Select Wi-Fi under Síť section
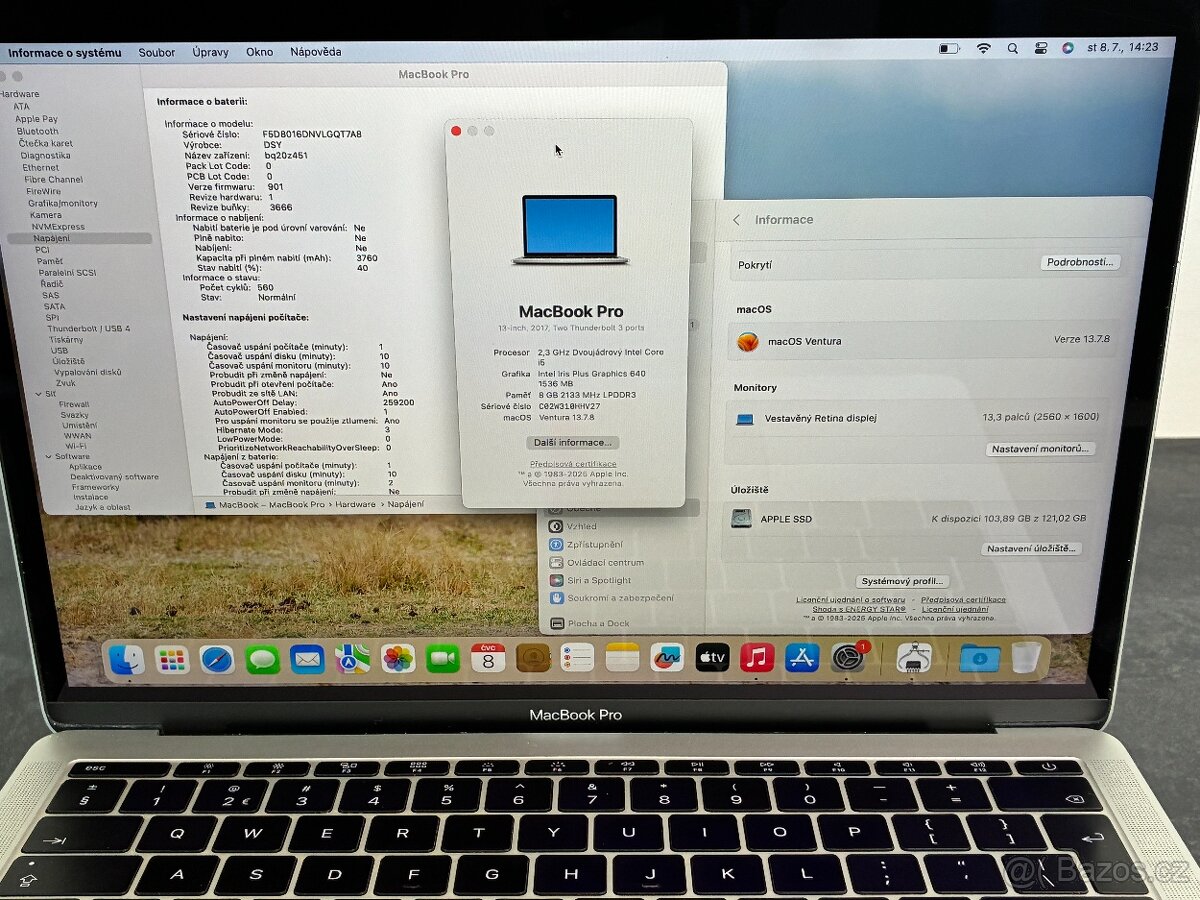The width and height of the screenshot is (1200, 900). coord(76,446)
